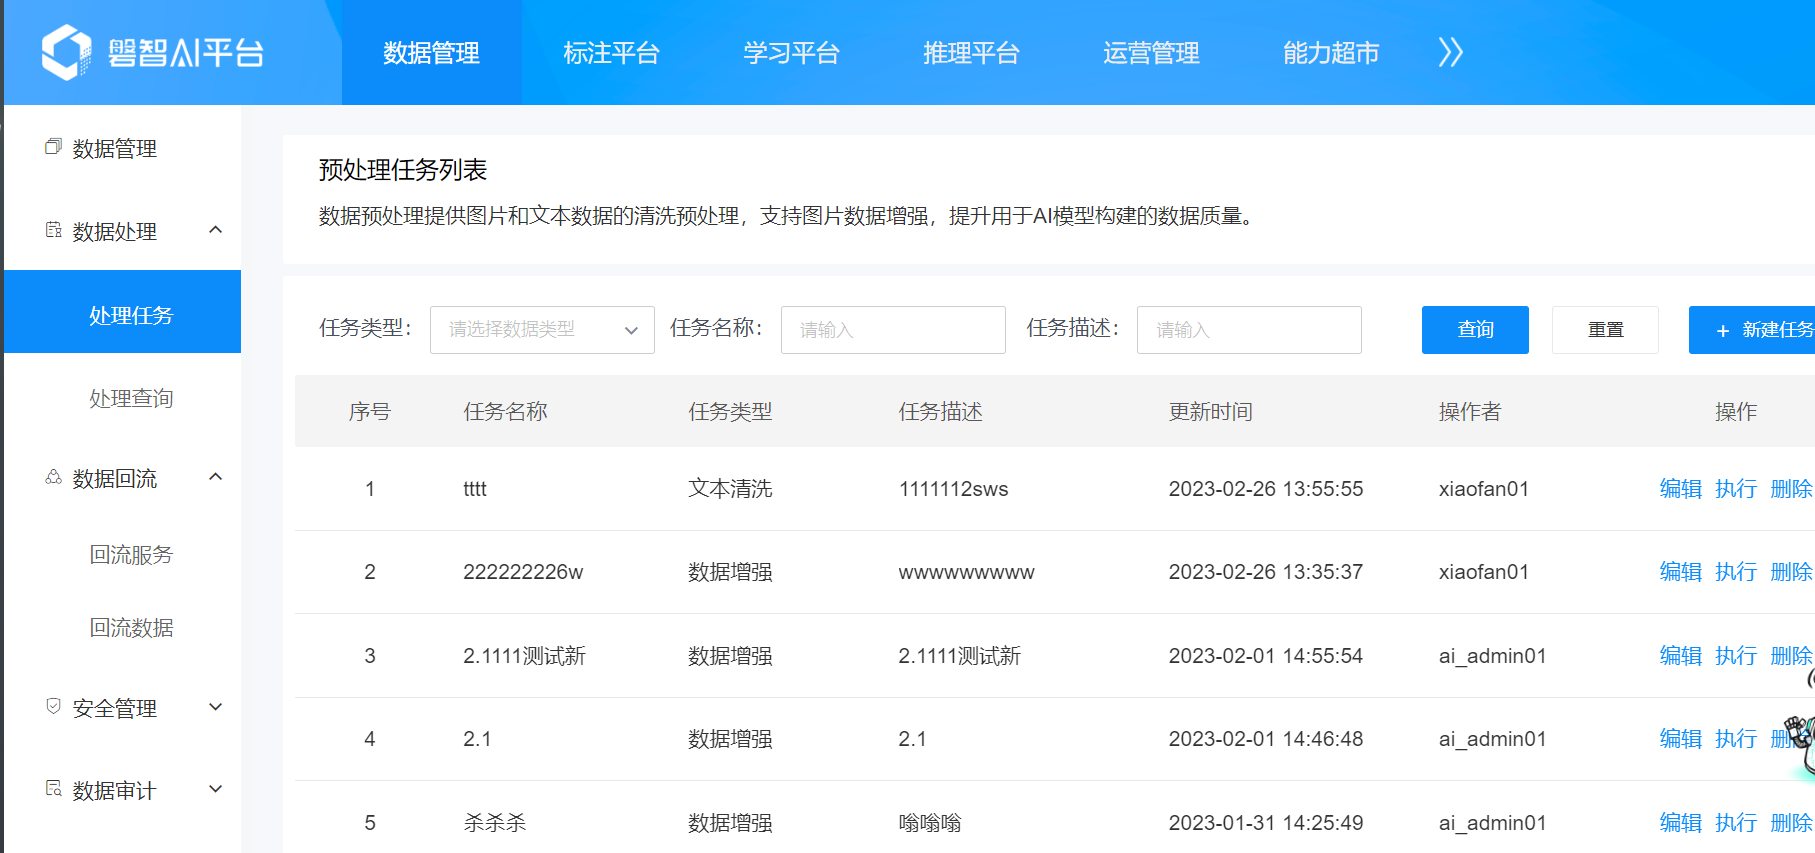Collapse the 数据回流 menu chevron

(215, 477)
